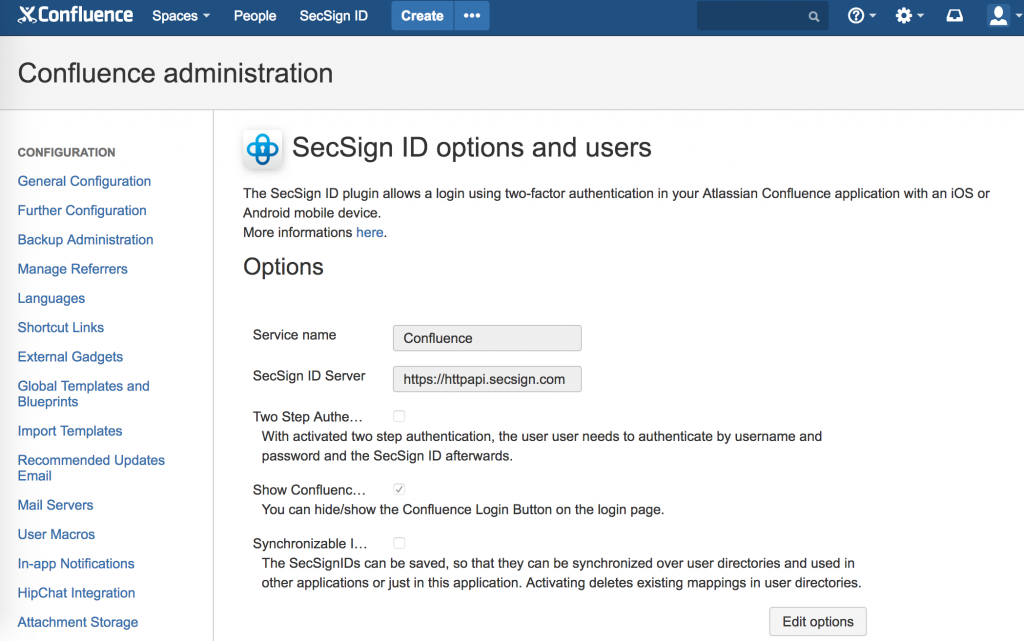Click the Service name input field
Screen dimensions: 1024x641
click(486, 338)
